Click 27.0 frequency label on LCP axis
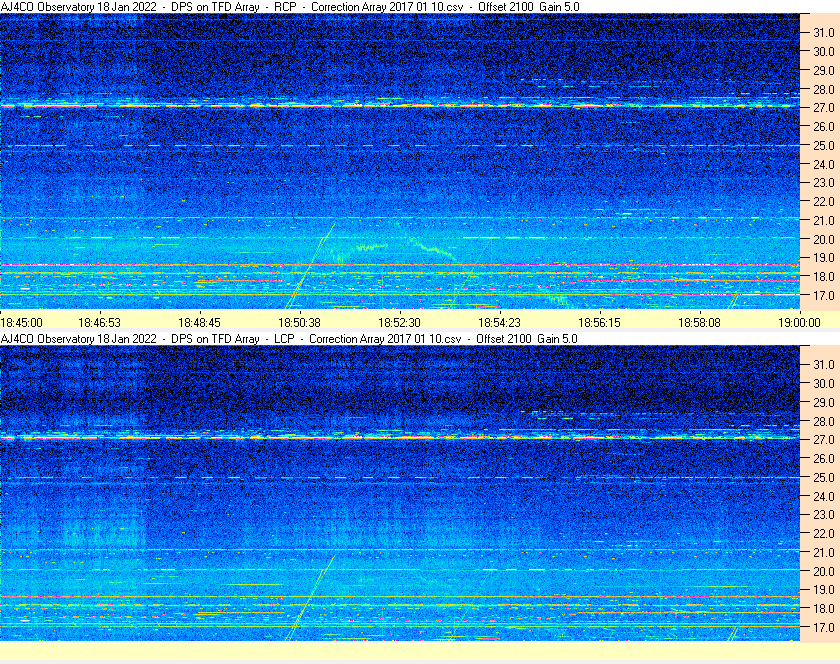 pos(824,439)
